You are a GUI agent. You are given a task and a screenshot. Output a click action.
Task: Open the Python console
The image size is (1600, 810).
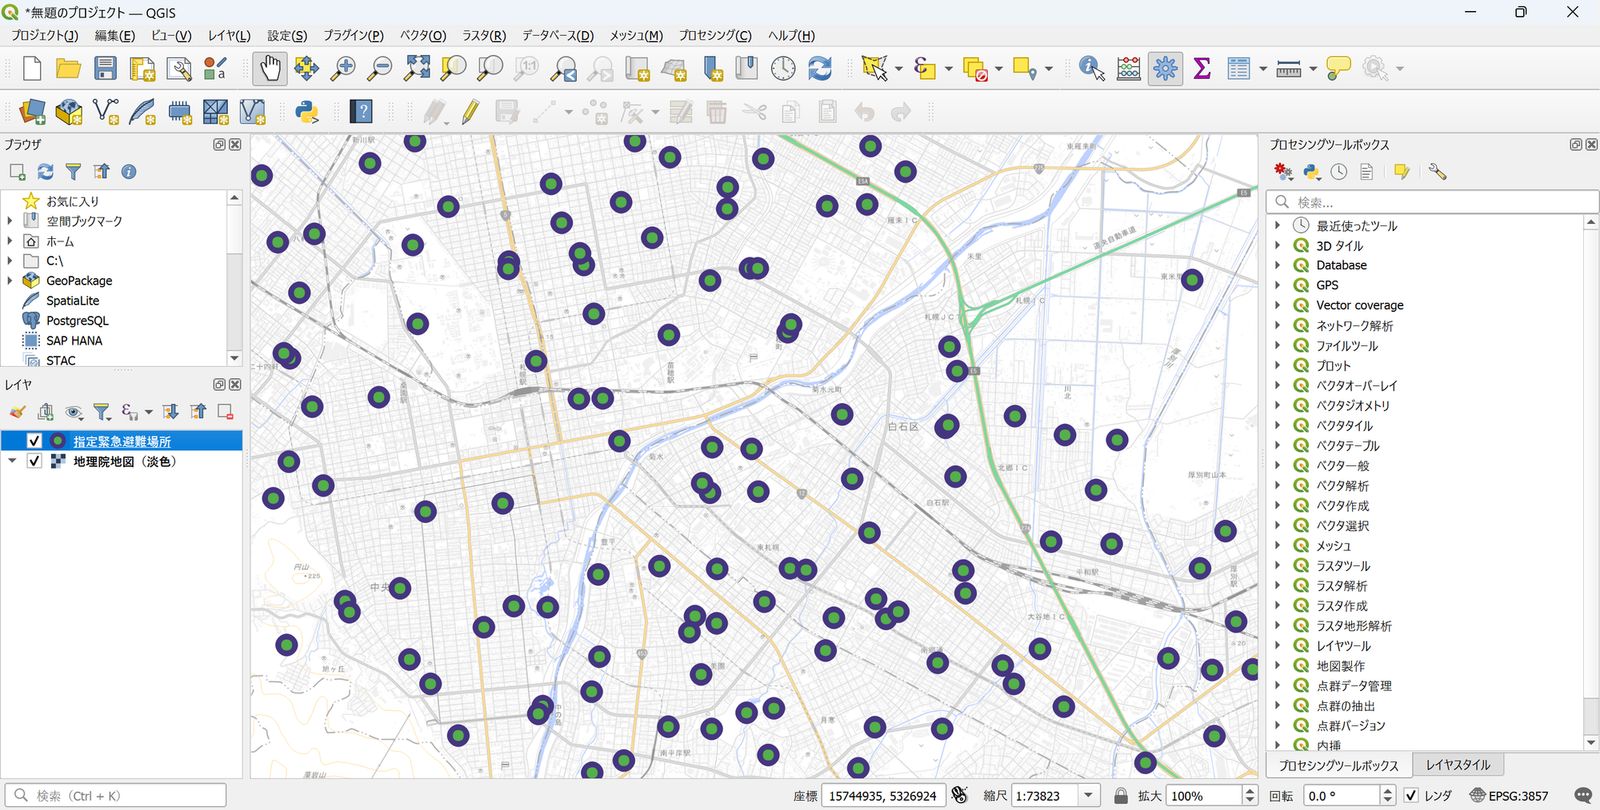(306, 111)
